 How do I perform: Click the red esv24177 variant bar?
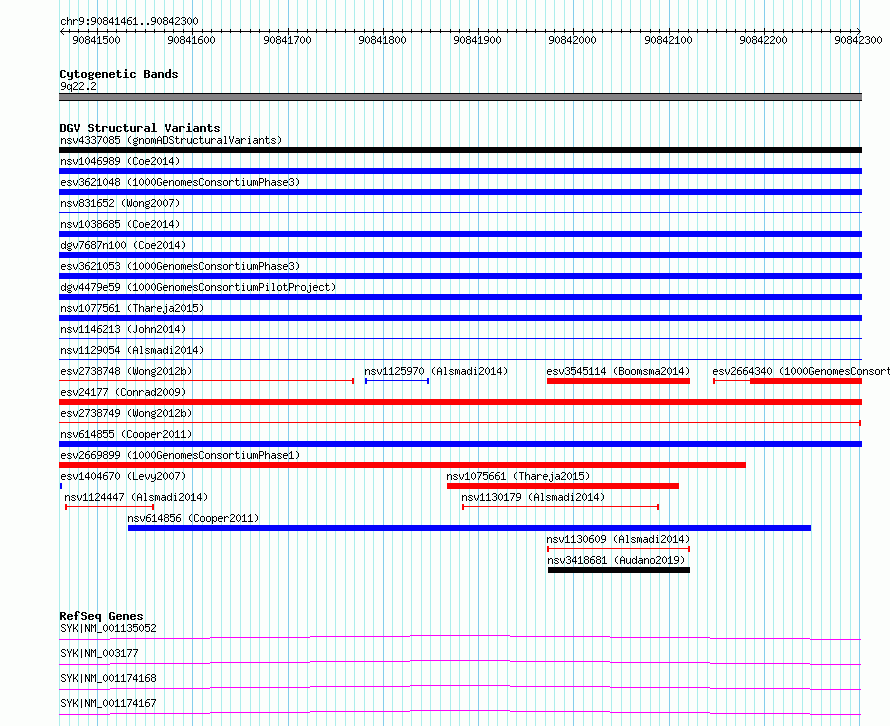(x=460, y=402)
